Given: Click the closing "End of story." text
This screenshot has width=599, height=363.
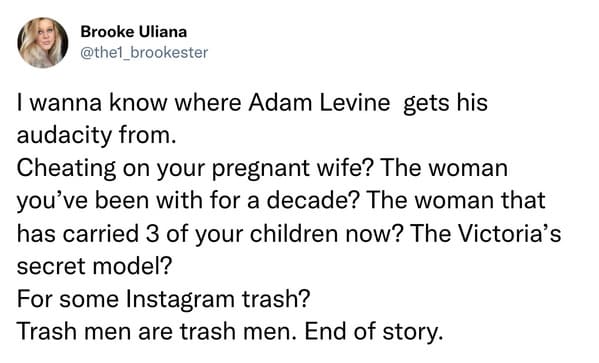Looking at the screenshot, I should (374, 332).
